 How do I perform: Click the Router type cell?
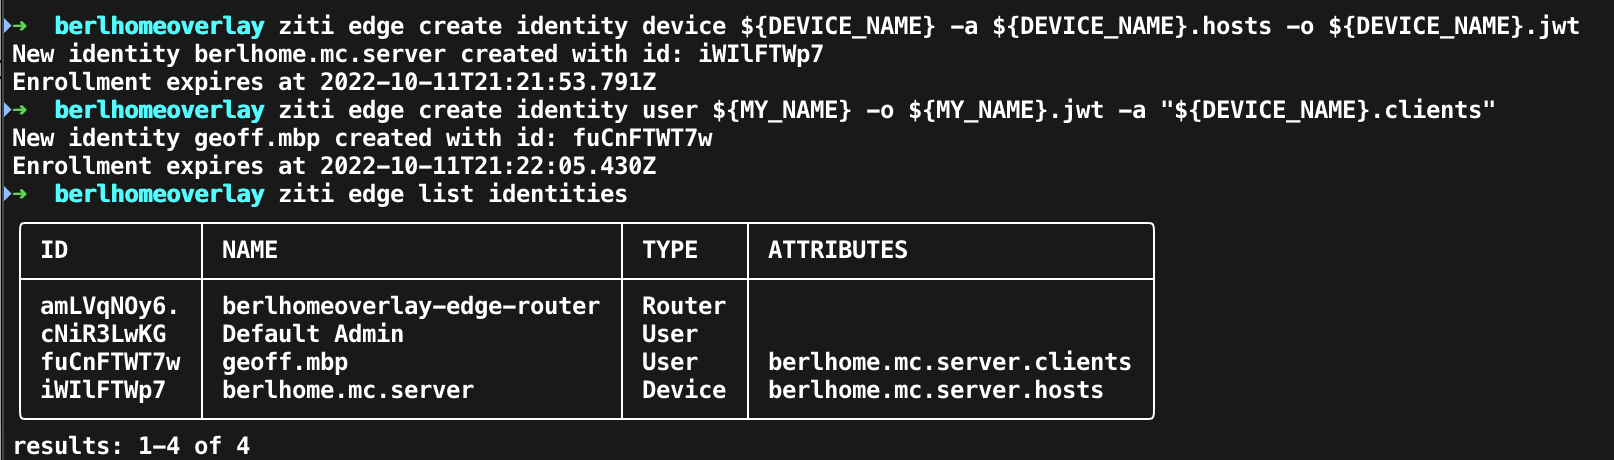(x=684, y=306)
